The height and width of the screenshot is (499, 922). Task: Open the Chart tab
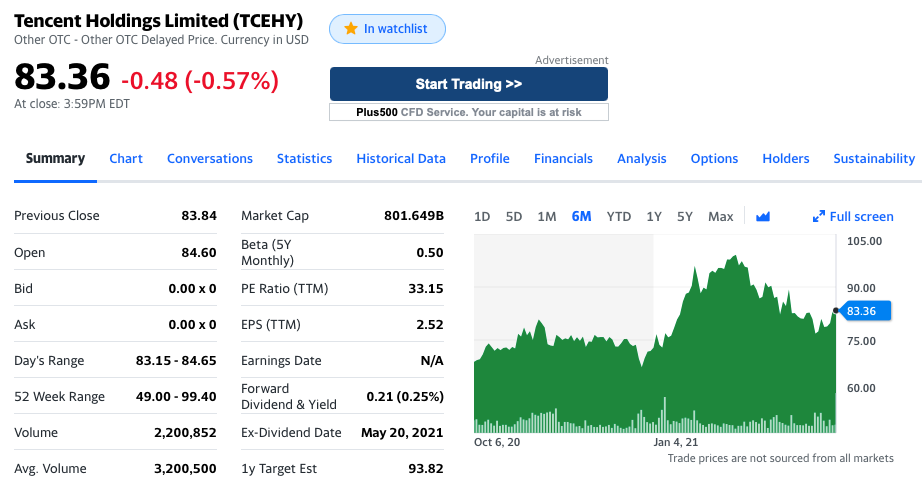point(126,159)
